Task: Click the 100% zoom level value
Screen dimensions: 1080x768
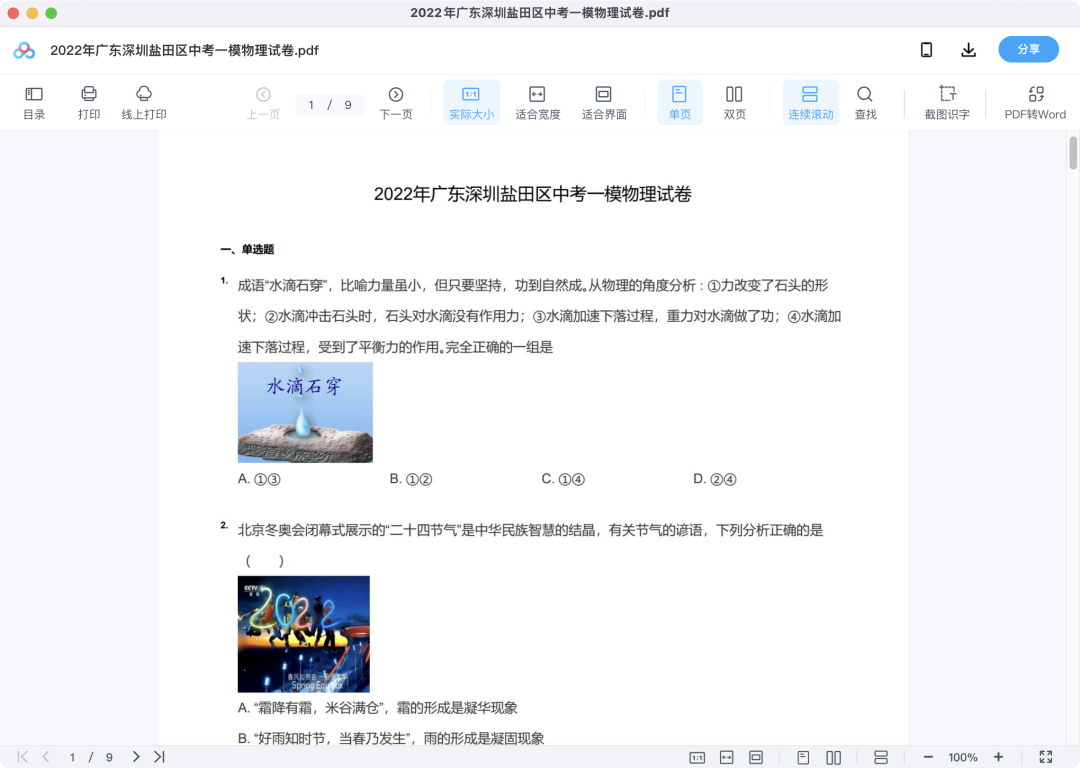Action: [963, 758]
